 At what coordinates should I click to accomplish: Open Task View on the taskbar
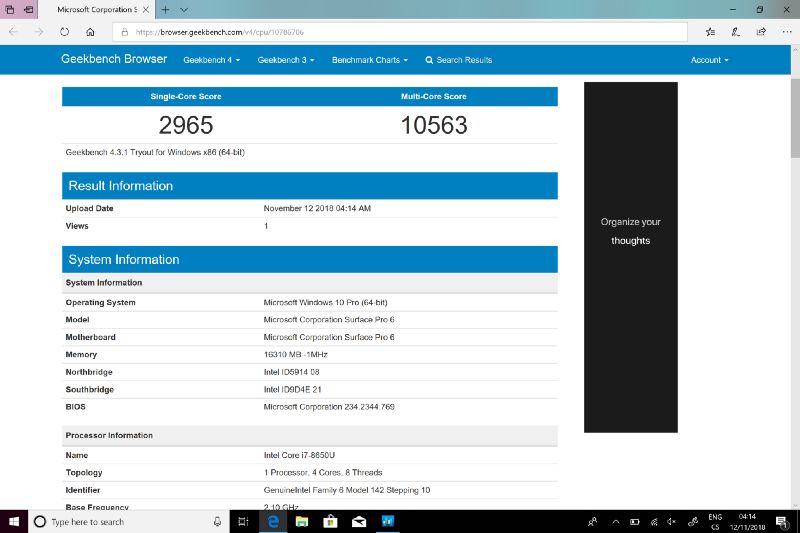(243, 521)
